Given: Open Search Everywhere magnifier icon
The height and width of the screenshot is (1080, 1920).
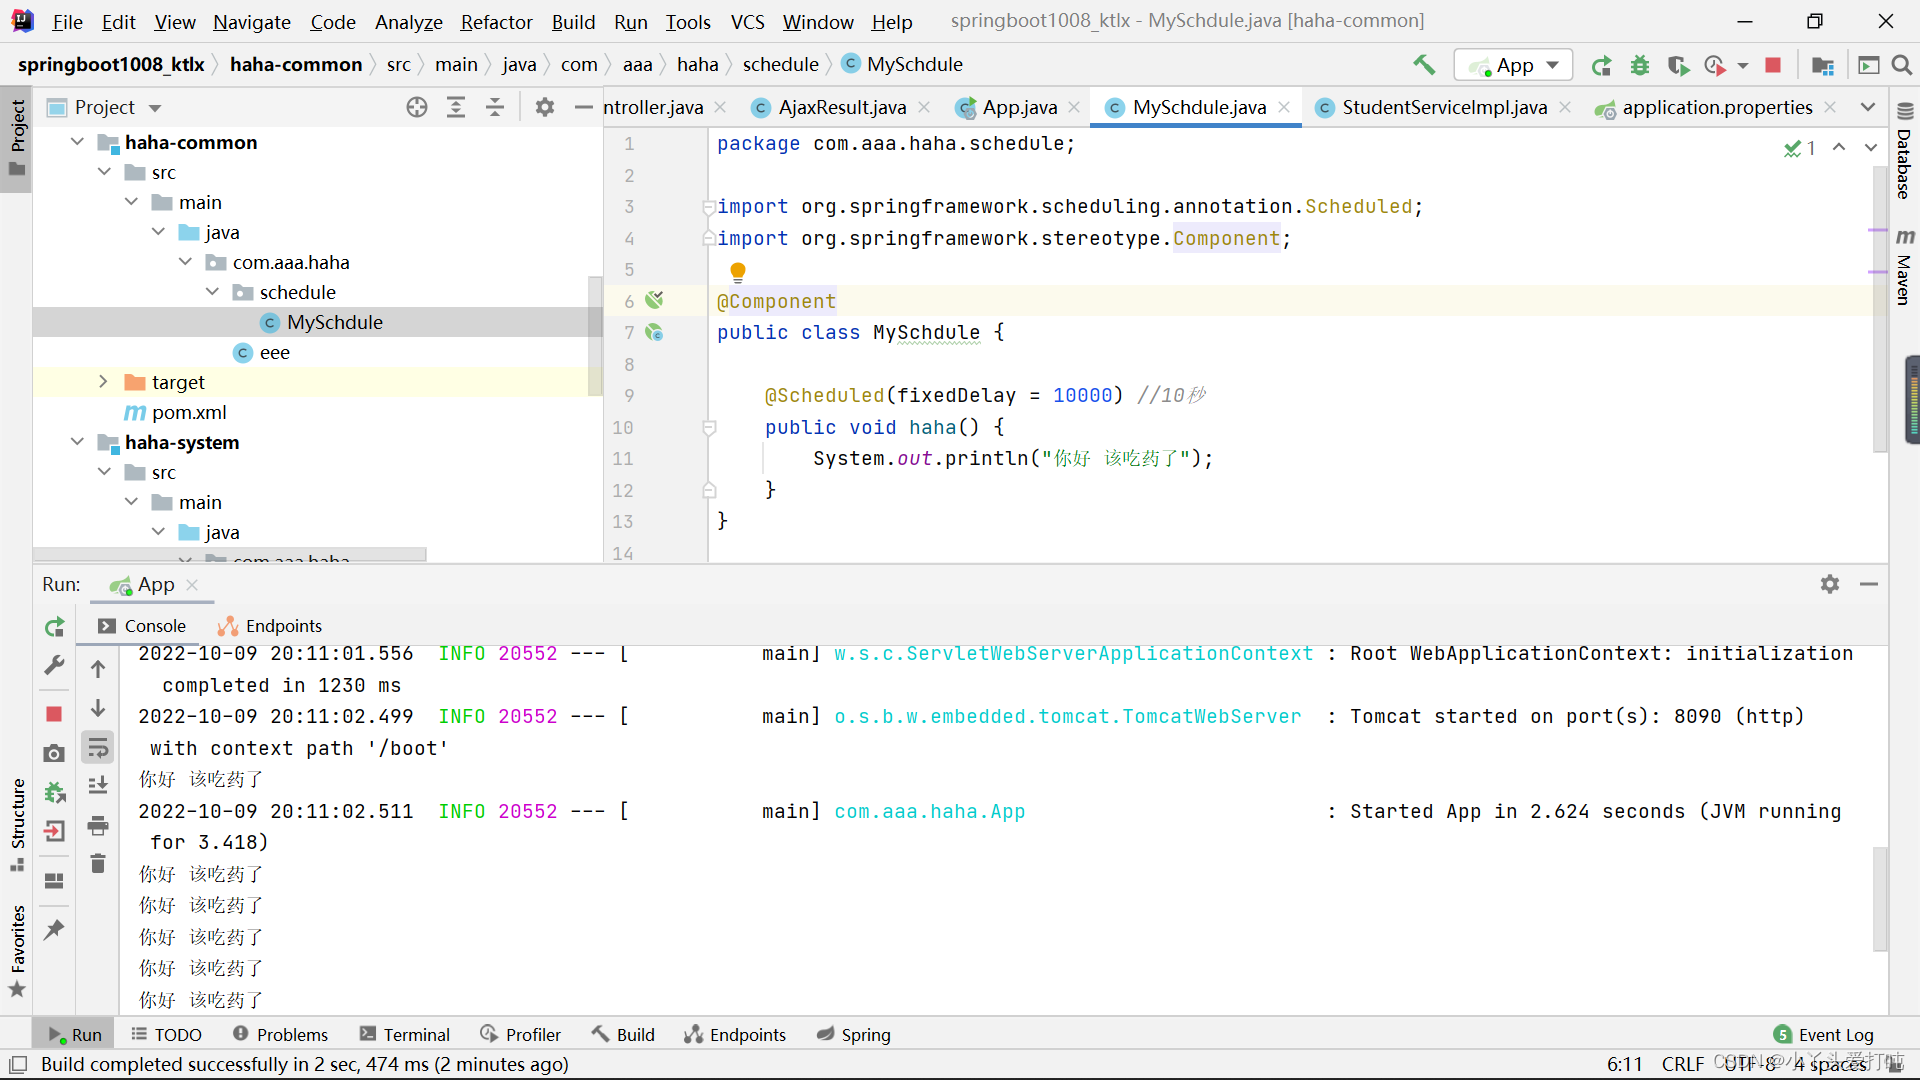Looking at the screenshot, I should [x=1902, y=65].
